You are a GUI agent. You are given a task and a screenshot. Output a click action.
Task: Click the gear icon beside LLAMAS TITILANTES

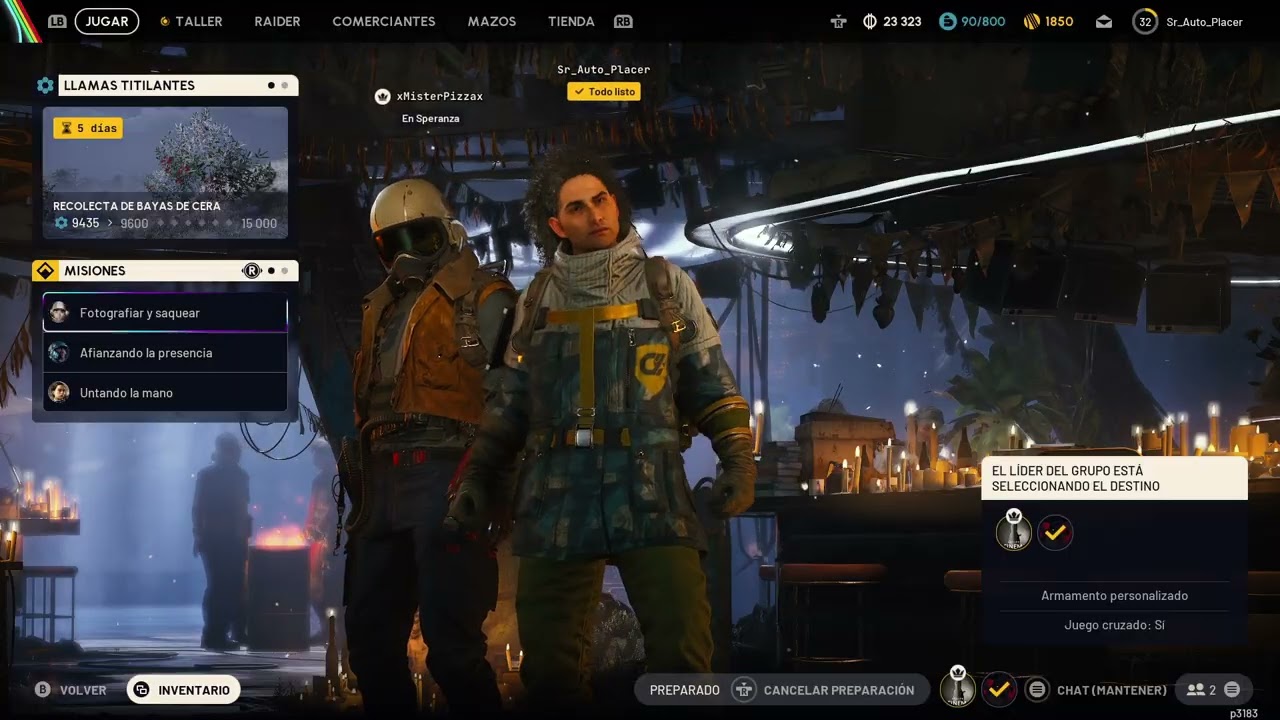[x=45, y=85]
